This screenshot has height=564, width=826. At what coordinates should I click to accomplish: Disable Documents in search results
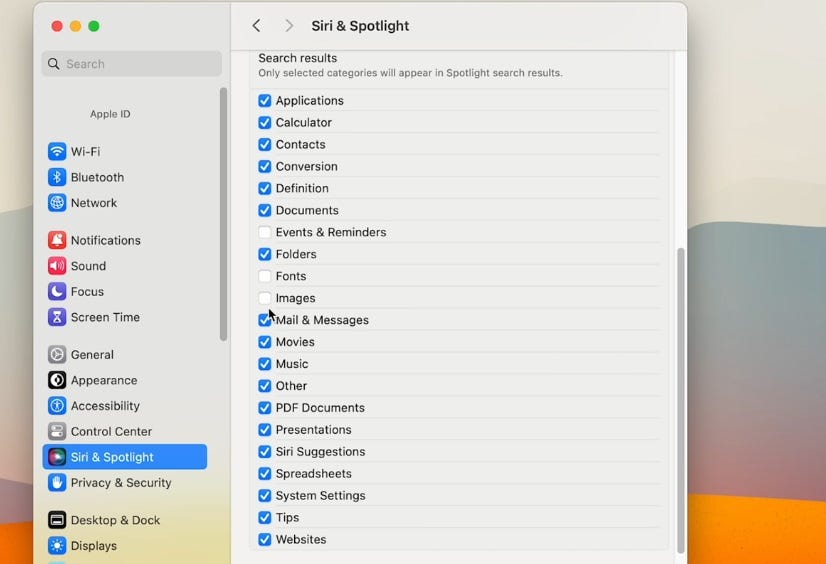click(x=265, y=210)
